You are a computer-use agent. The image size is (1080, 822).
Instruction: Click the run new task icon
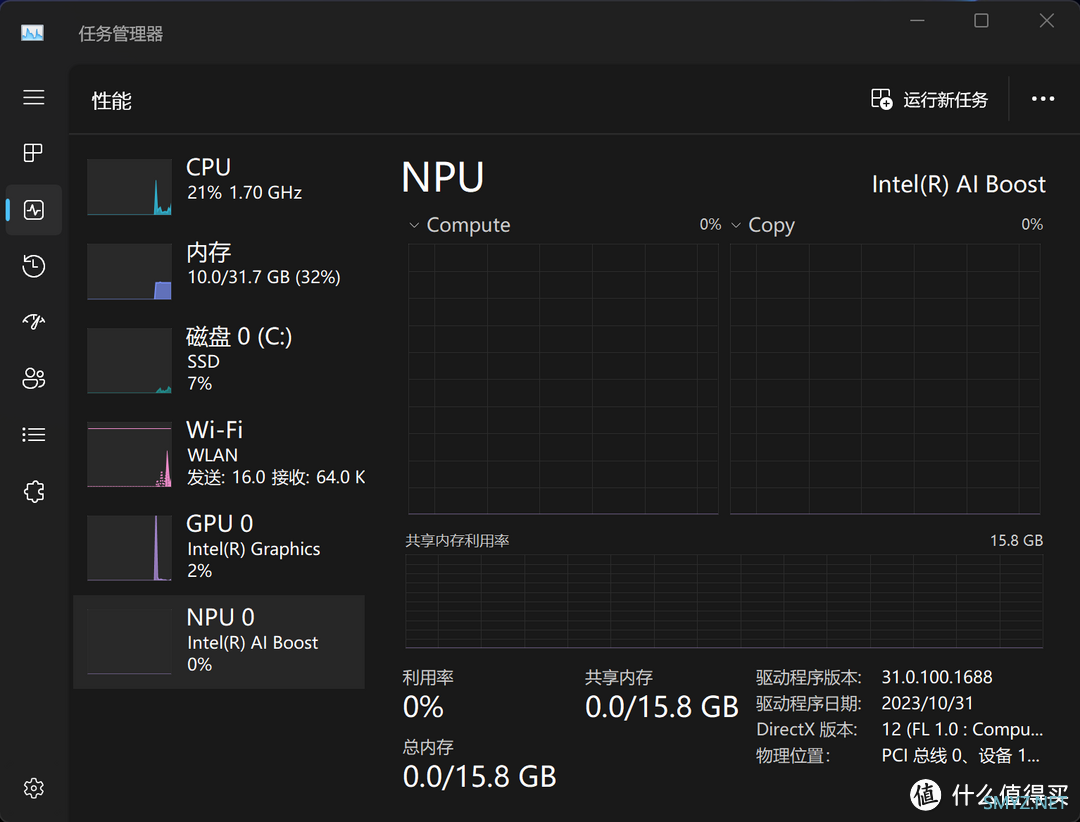coord(881,99)
